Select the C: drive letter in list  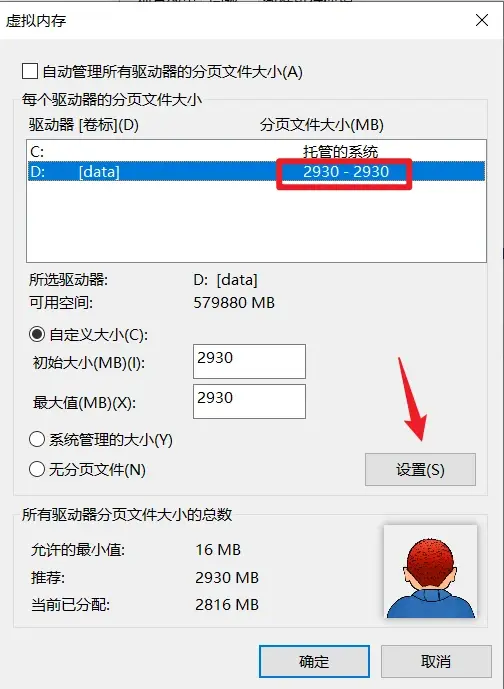[x=37, y=152]
